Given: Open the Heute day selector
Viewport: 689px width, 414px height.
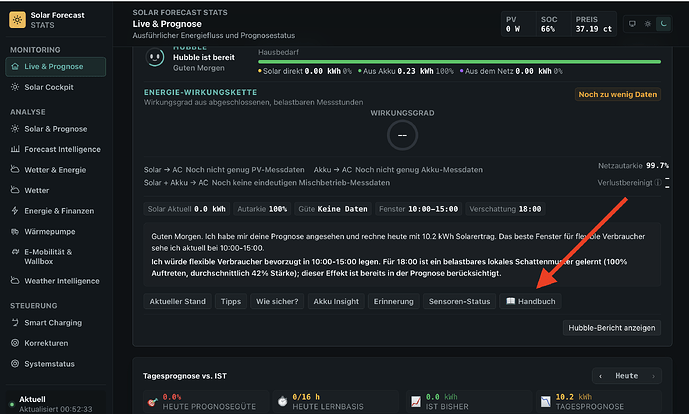Looking at the screenshot, I should point(627,376).
